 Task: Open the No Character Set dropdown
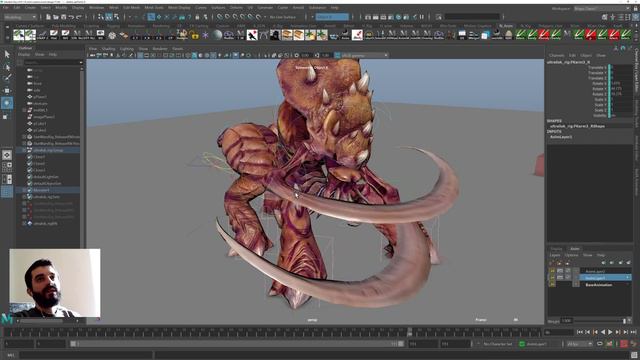[x=498, y=344]
